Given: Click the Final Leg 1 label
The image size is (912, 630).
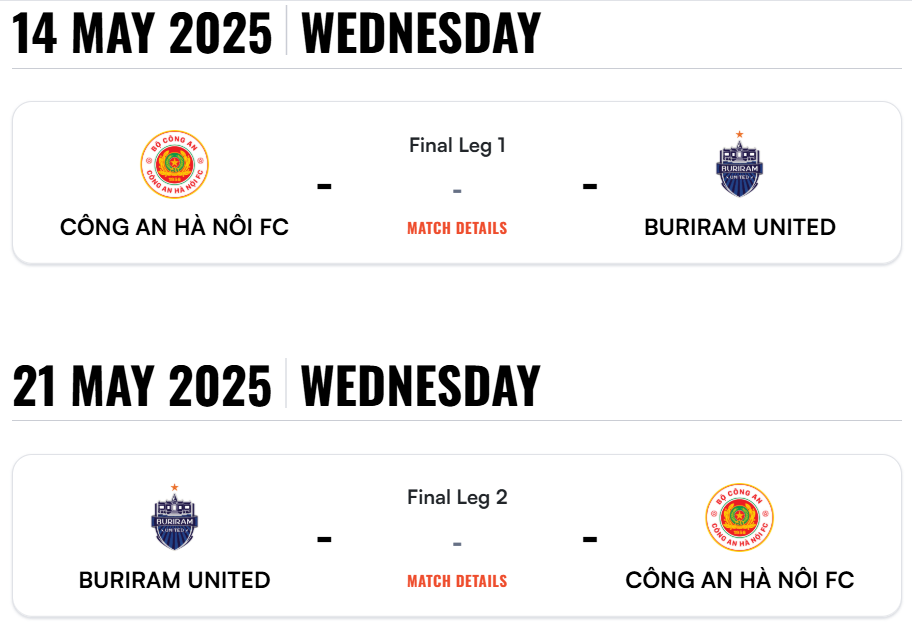Looking at the screenshot, I should pyautogui.click(x=457, y=145).
